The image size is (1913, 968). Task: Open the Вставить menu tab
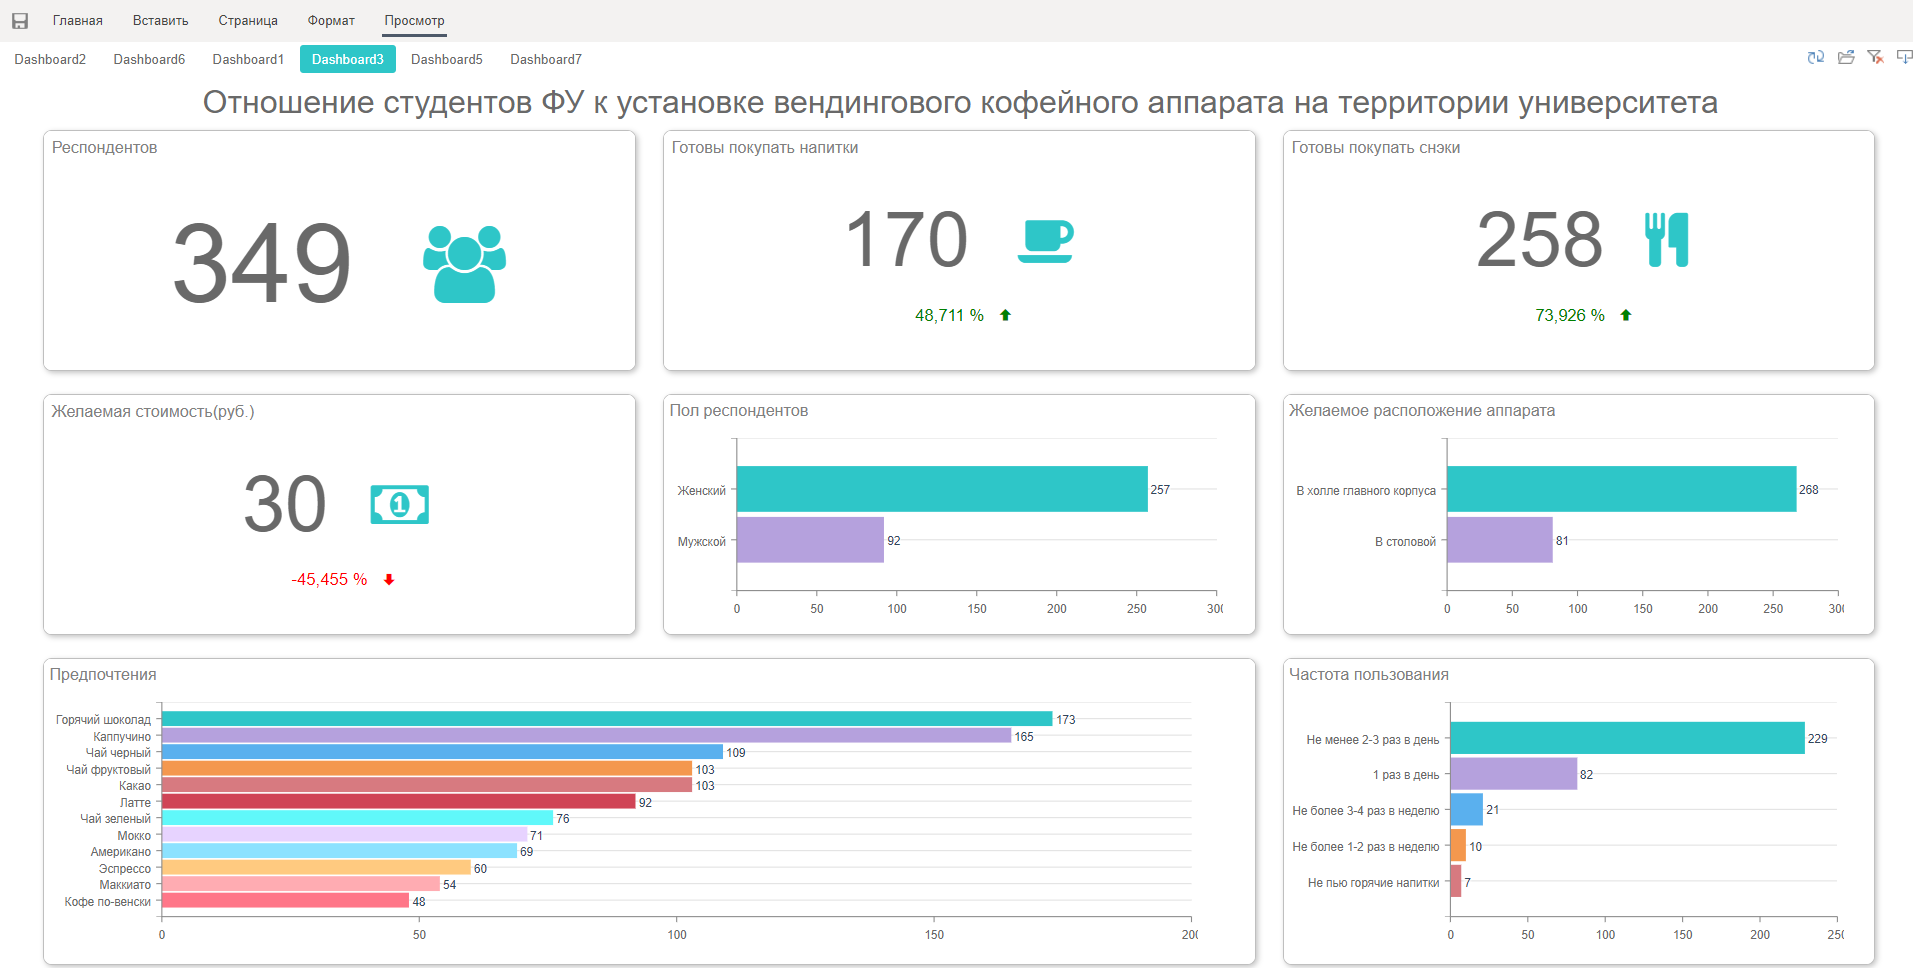pyautogui.click(x=160, y=21)
